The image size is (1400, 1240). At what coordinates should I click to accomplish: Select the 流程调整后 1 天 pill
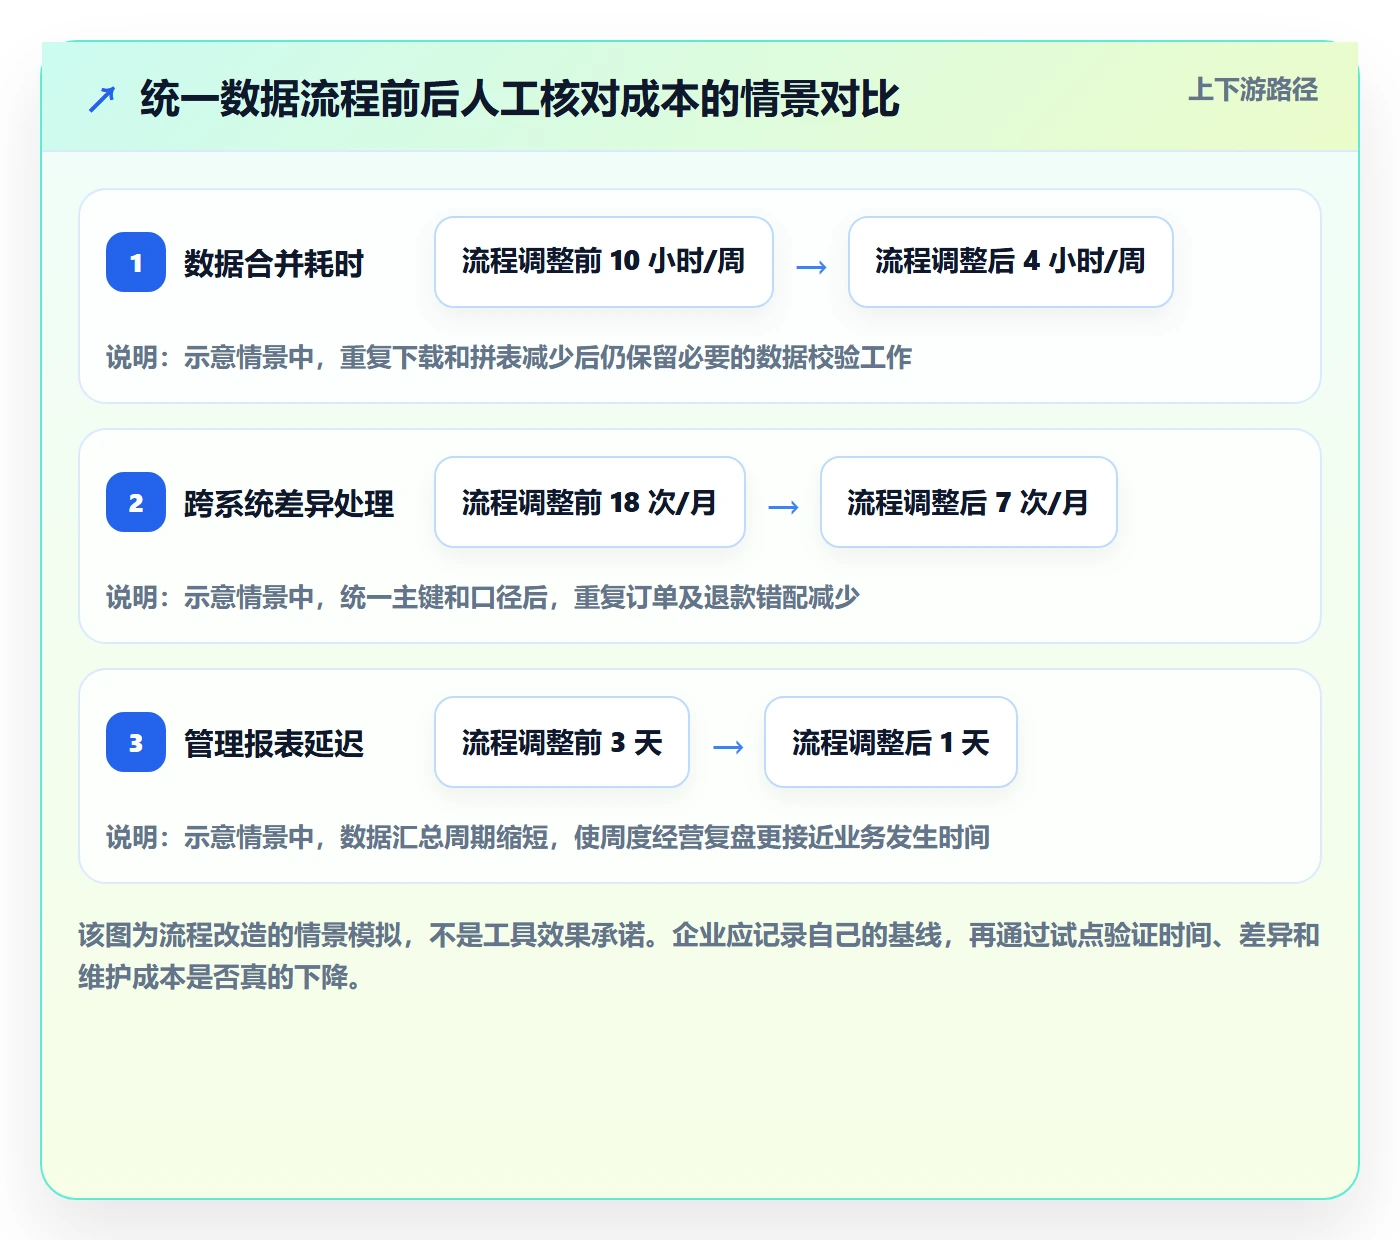click(x=891, y=742)
